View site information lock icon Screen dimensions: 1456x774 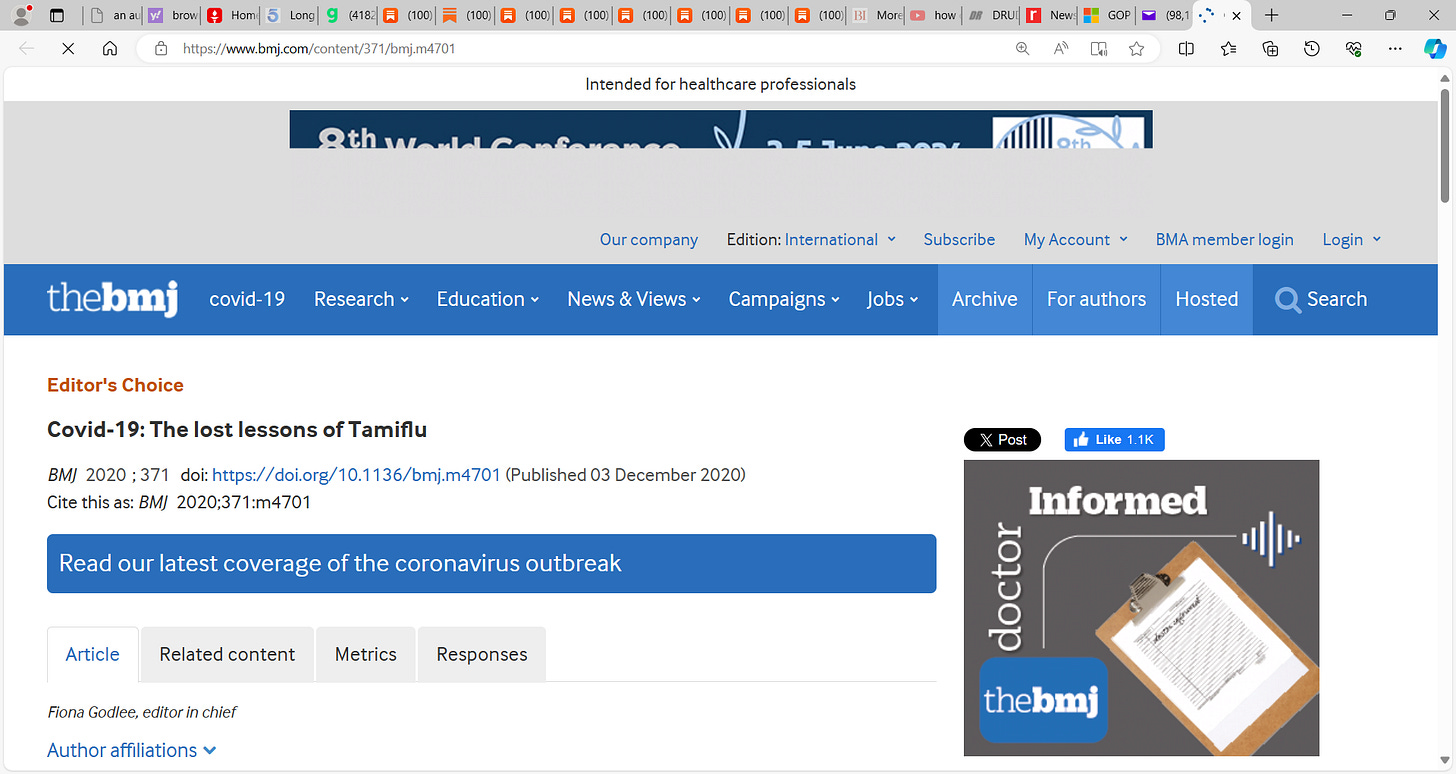pos(160,48)
